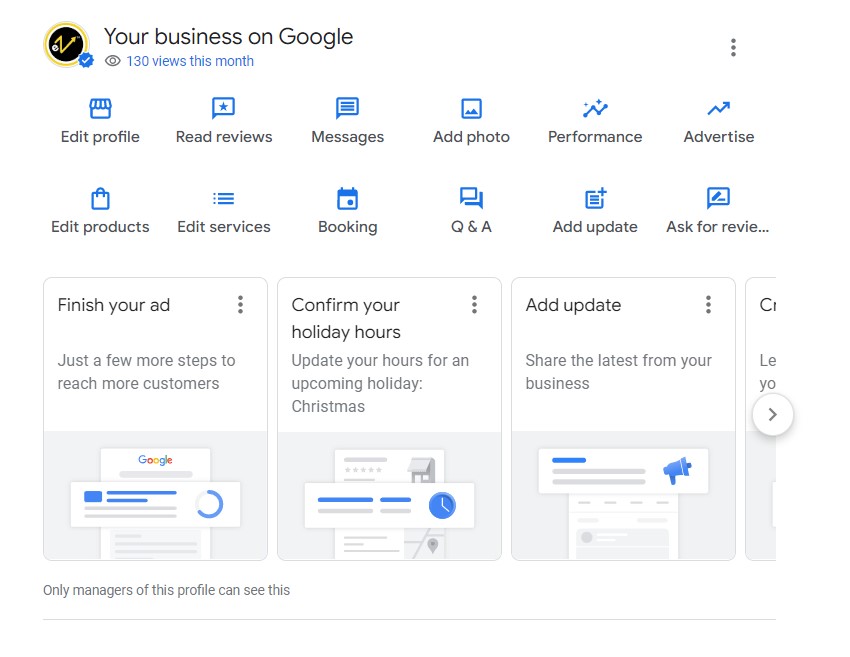Open options on Confirm your holiday hours card

click(x=474, y=305)
